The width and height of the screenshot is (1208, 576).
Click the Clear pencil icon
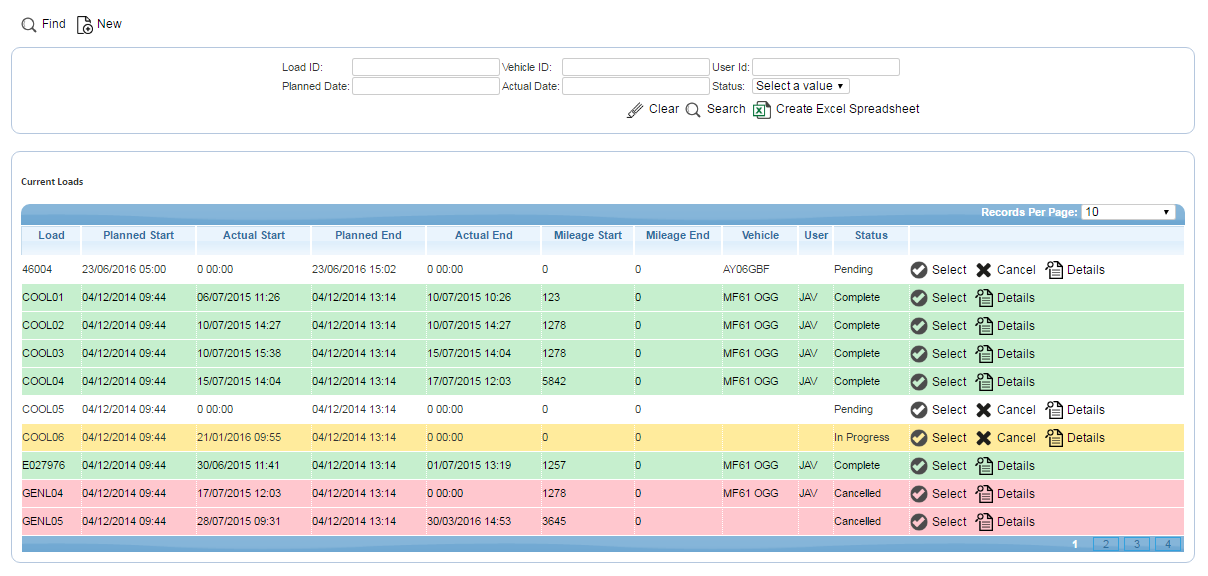click(x=636, y=110)
